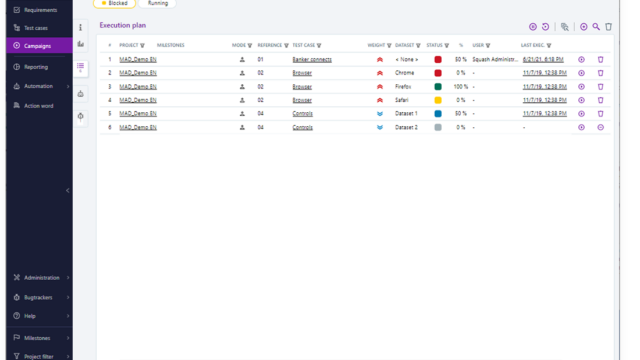Open the automated suites robot icon
Image resolution: width=640 pixels, height=360 pixels.
coord(80,94)
